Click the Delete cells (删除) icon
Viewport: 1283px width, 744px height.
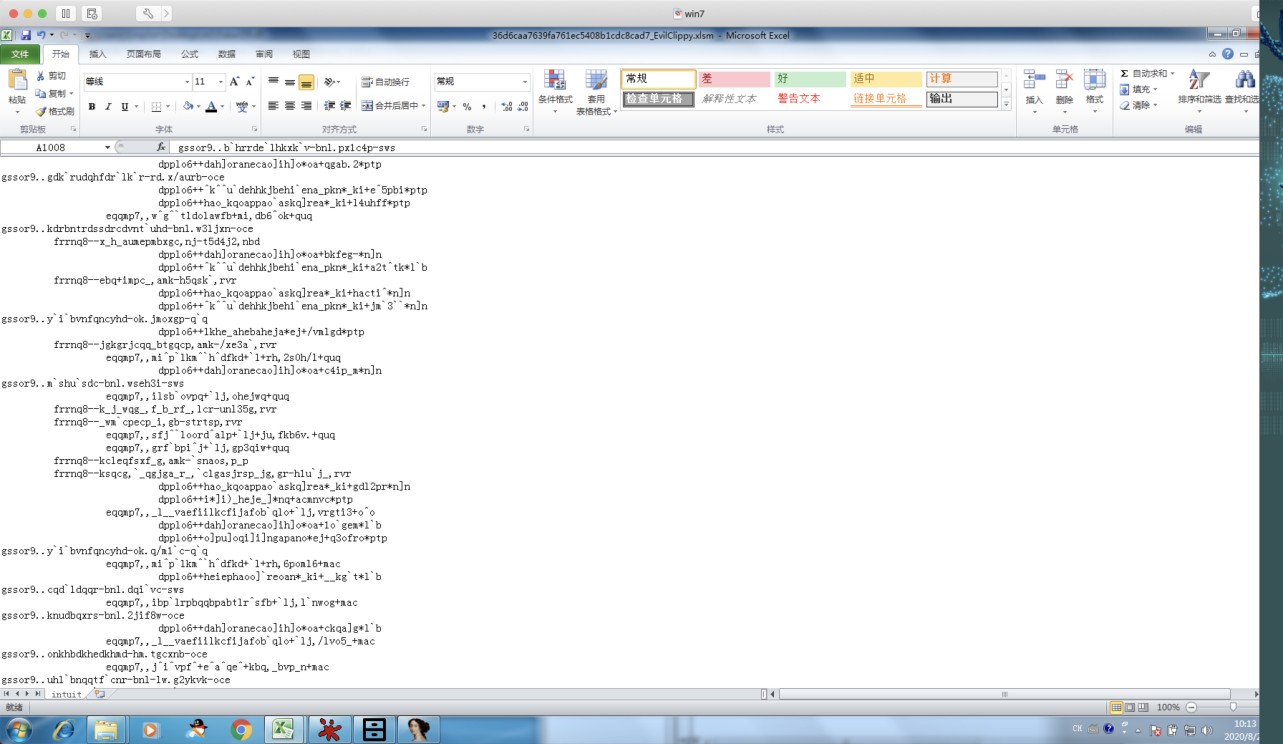coord(1064,80)
